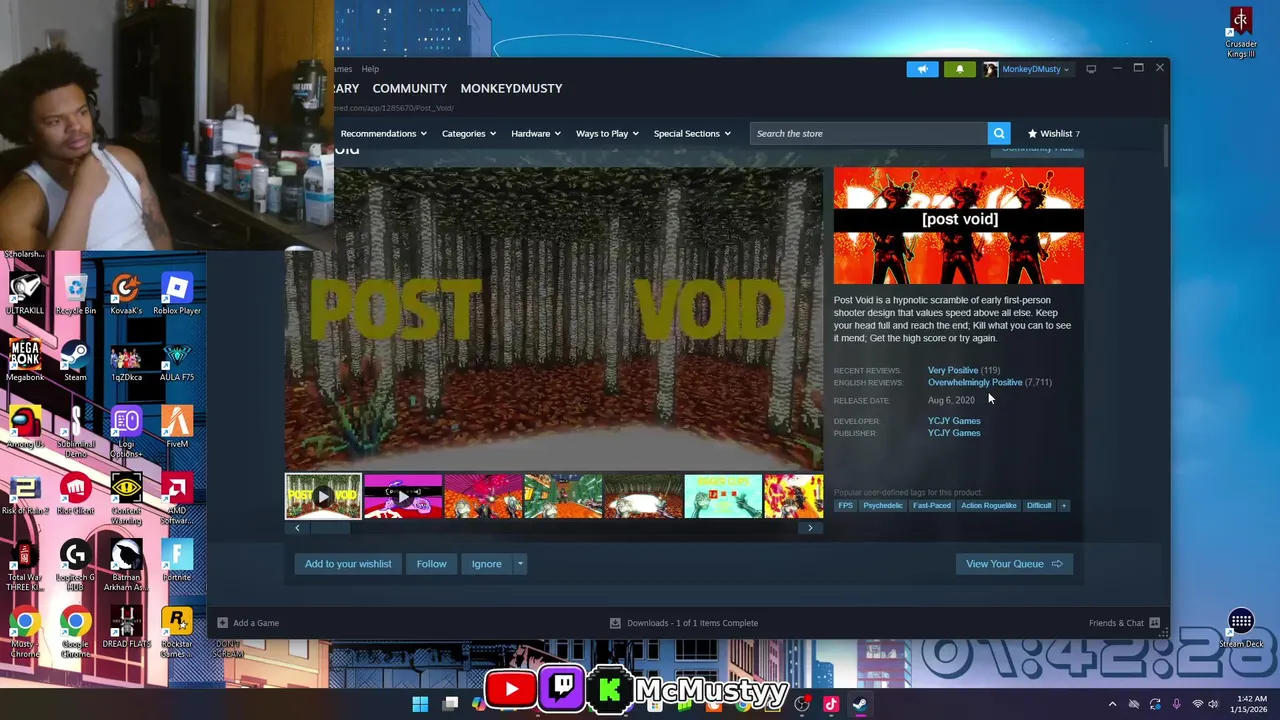Open the ULTRAKILL desktop shortcut

pos(25,295)
